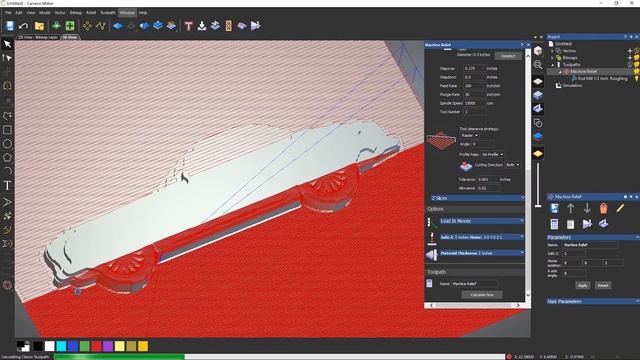
Task: Click the Revert button under Parameters
Action: coord(603,285)
